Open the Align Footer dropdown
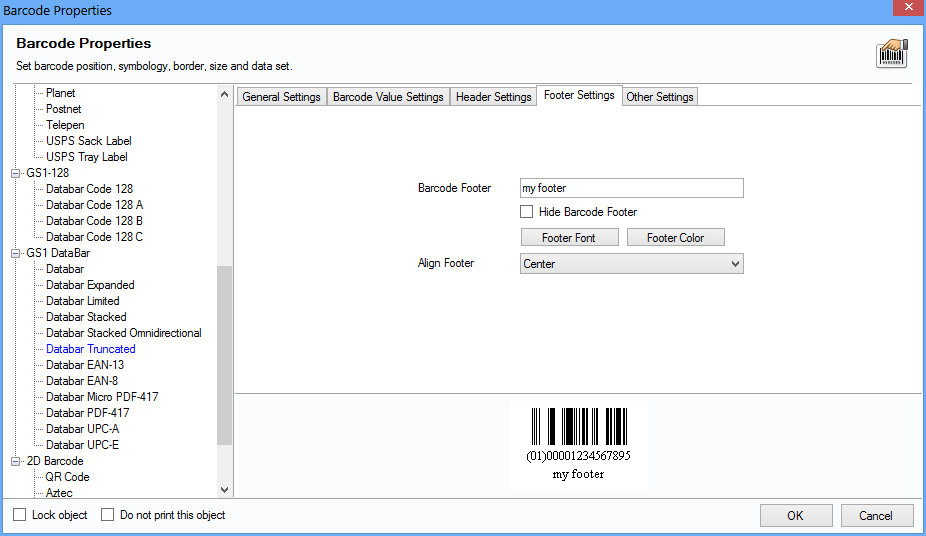The height and width of the screenshot is (536, 926). pyautogui.click(x=631, y=263)
